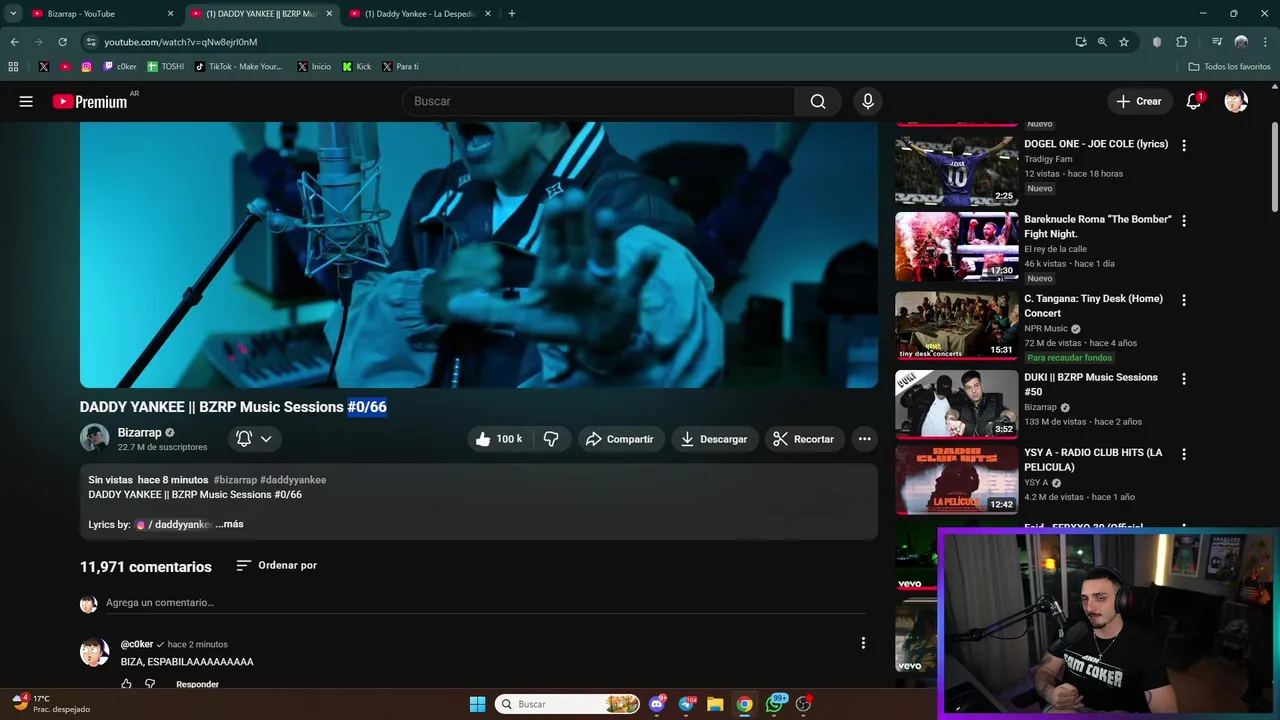The height and width of the screenshot is (720, 1280).
Task: Open Discord from the taskbar
Action: (656, 704)
